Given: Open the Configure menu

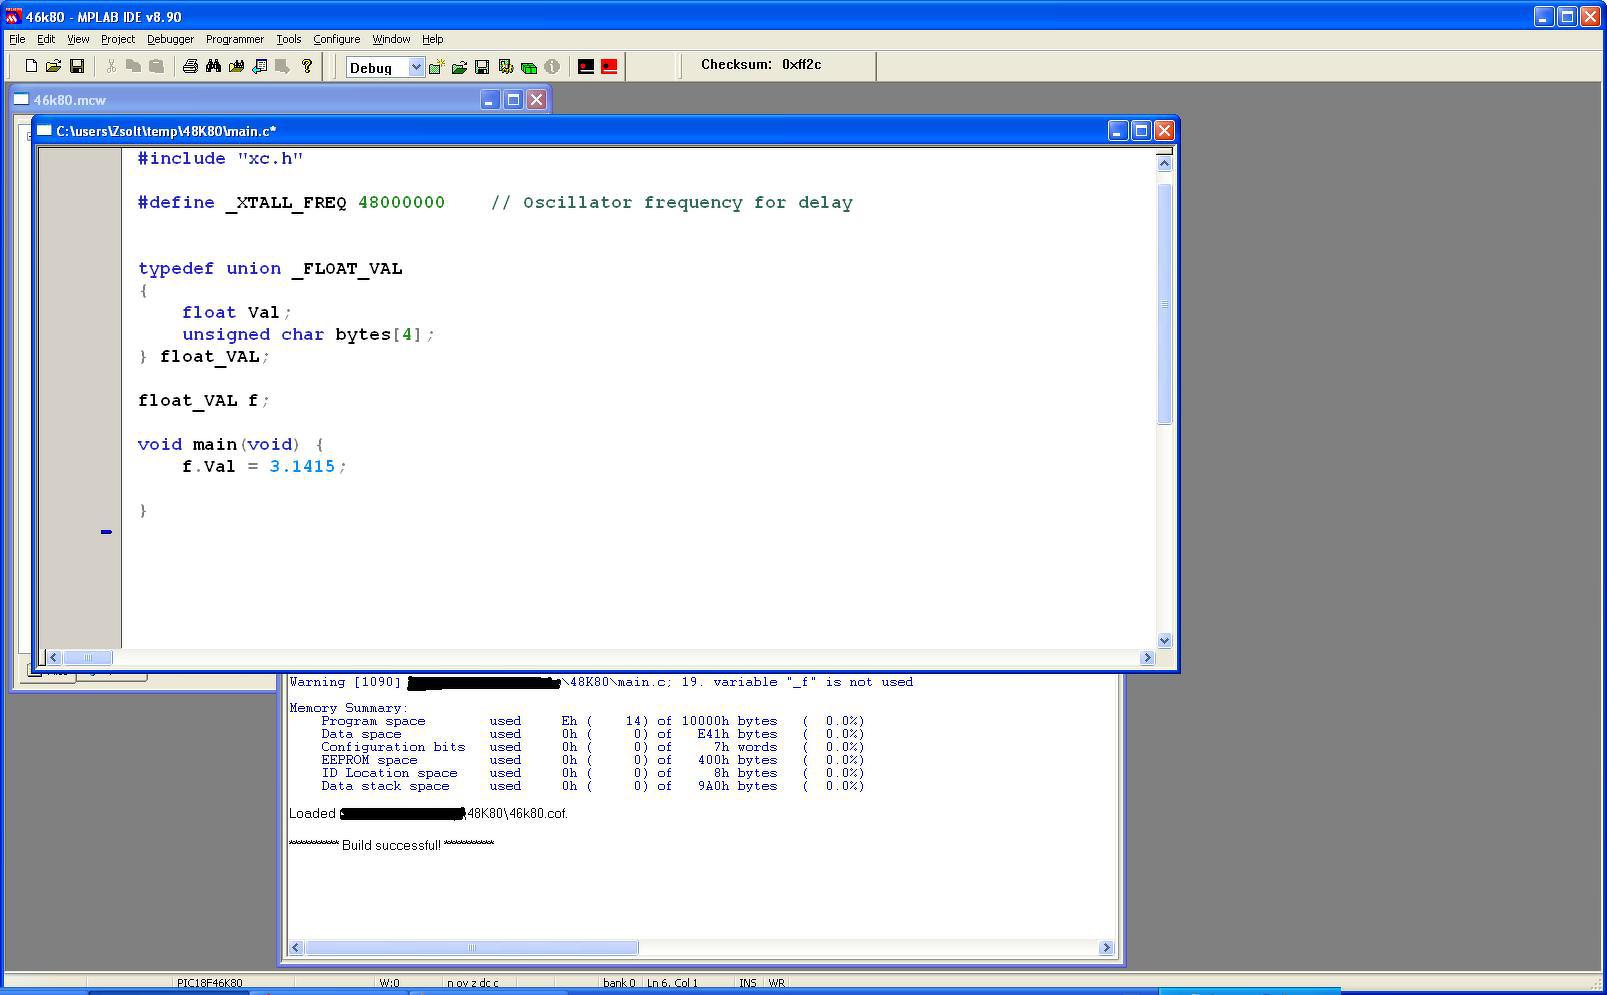Looking at the screenshot, I should point(337,39).
